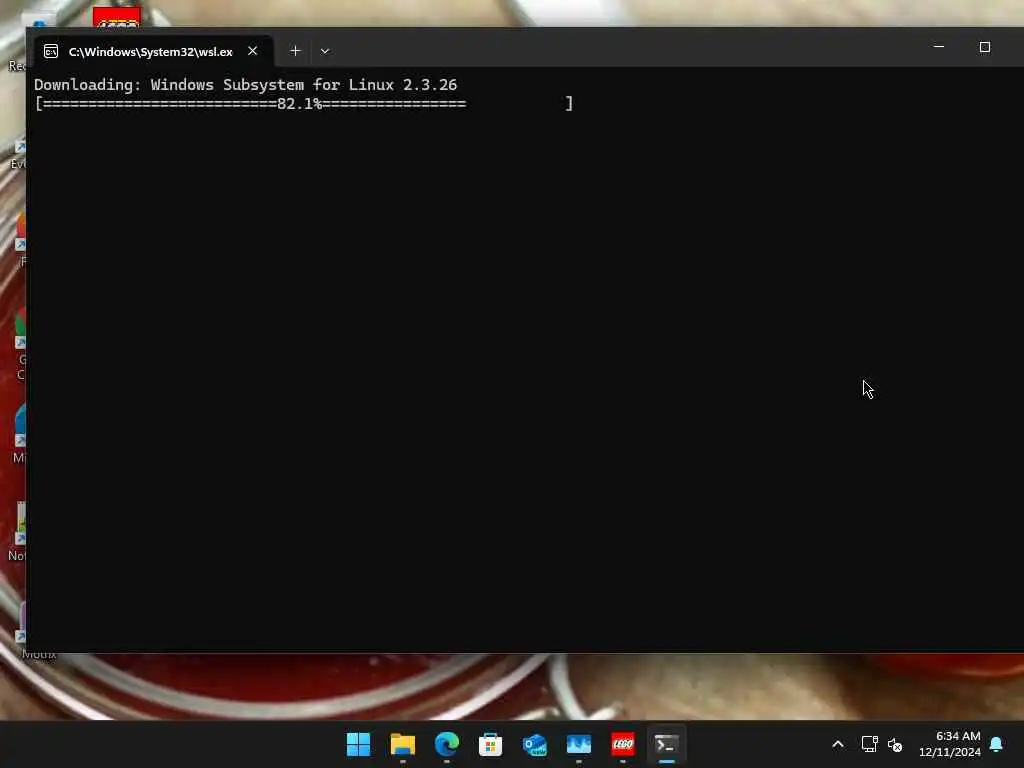The width and height of the screenshot is (1024, 768).
Task: Expand the new tab profile dropdown
Action: (325, 51)
